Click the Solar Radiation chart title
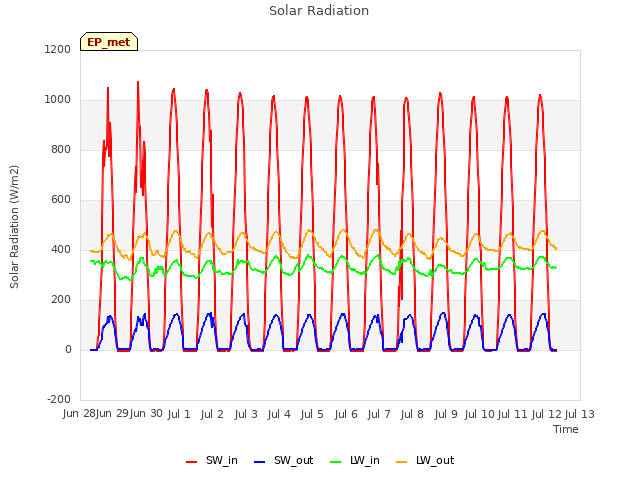640x480 pixels. coord(319,11)
